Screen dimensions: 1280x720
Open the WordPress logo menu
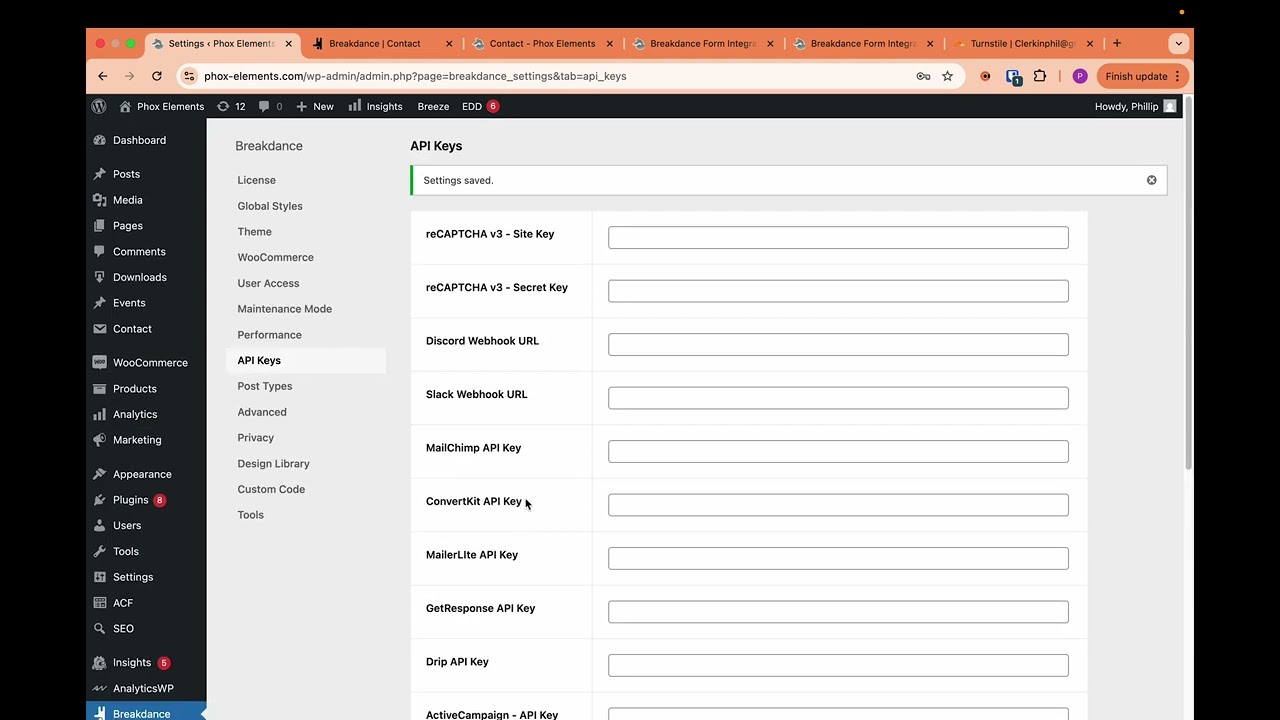pyautogui.click(x=99, y=106)
